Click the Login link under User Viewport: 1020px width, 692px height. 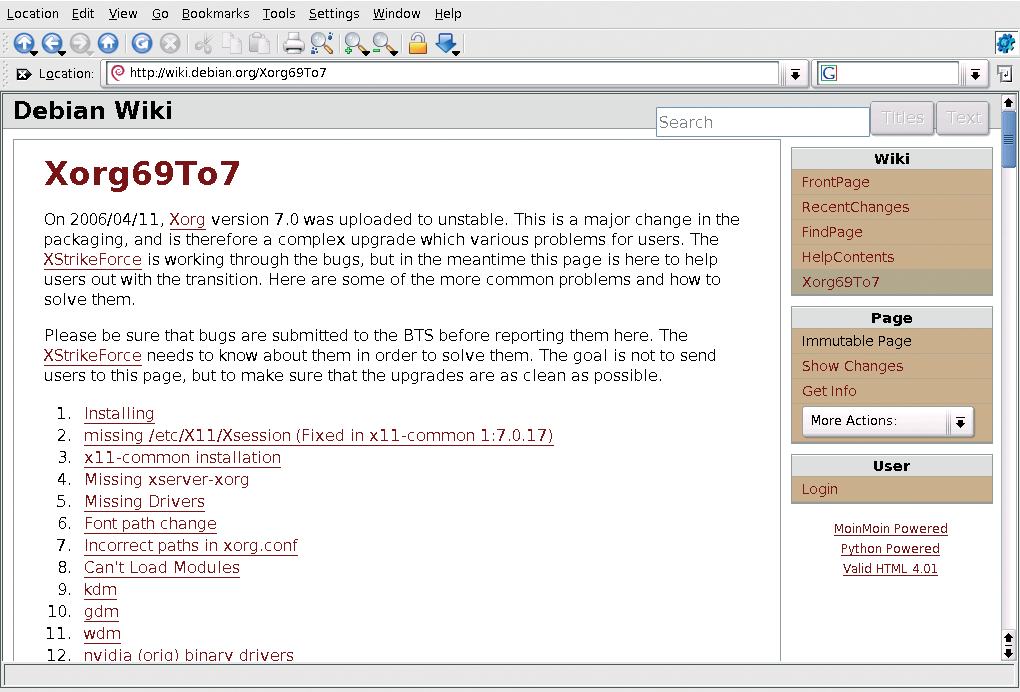pos(820,489)
